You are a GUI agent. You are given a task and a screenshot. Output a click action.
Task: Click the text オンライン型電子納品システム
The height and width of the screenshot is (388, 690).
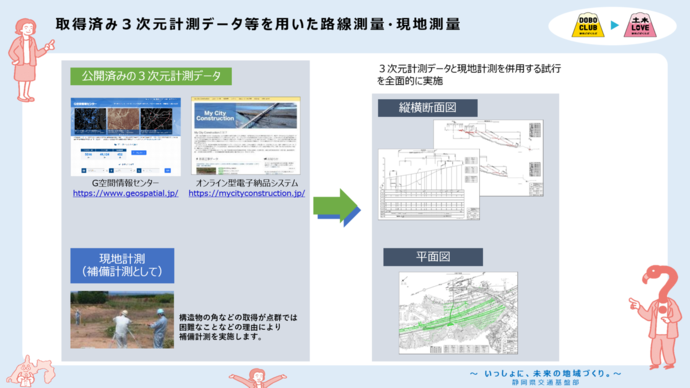point(247,183)
